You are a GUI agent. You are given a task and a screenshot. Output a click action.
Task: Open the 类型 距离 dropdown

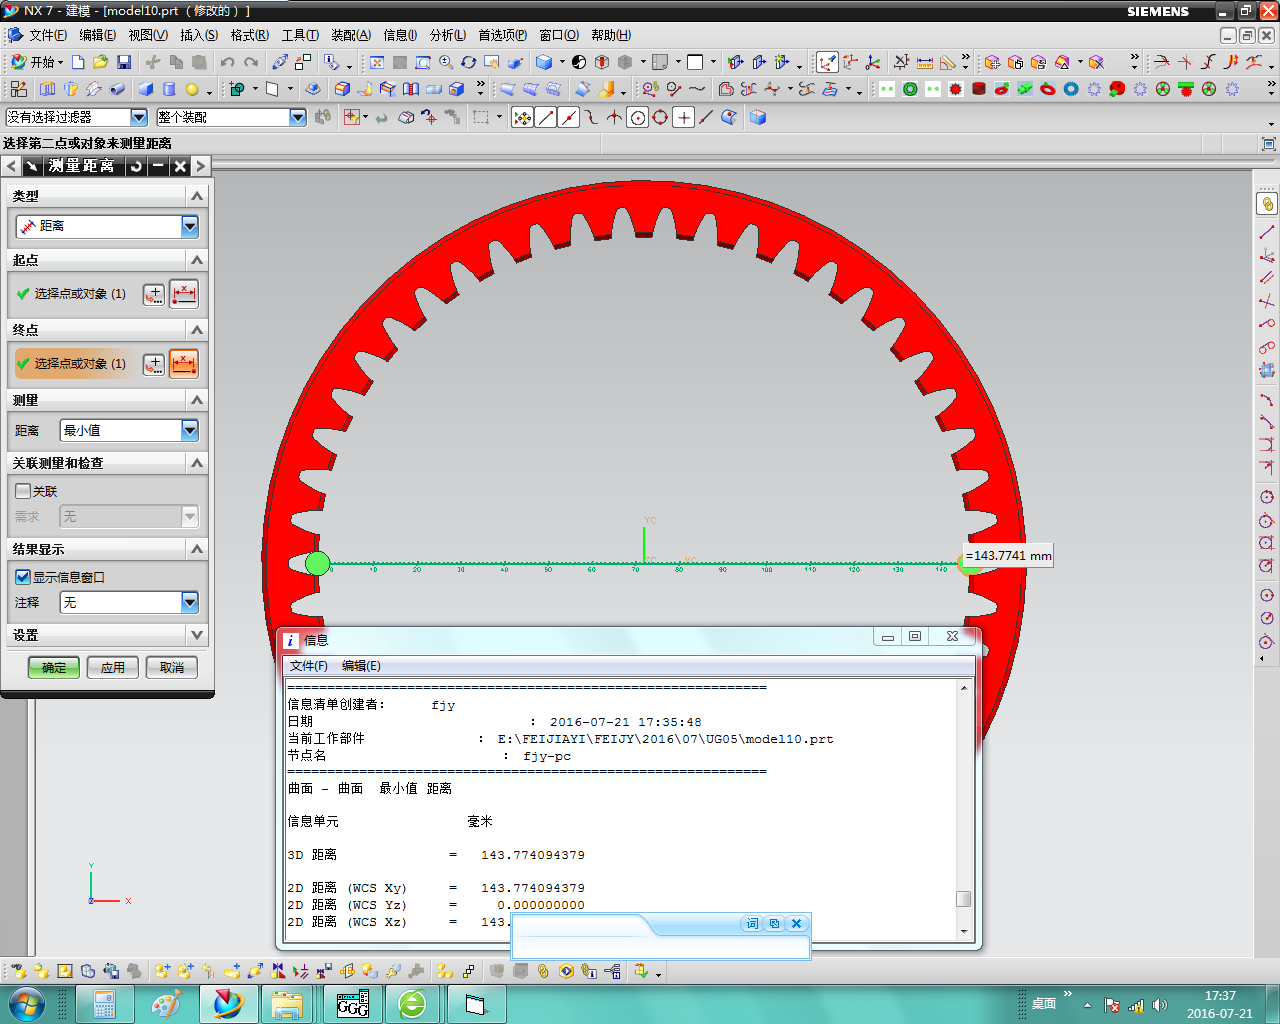tap(190, 226)
